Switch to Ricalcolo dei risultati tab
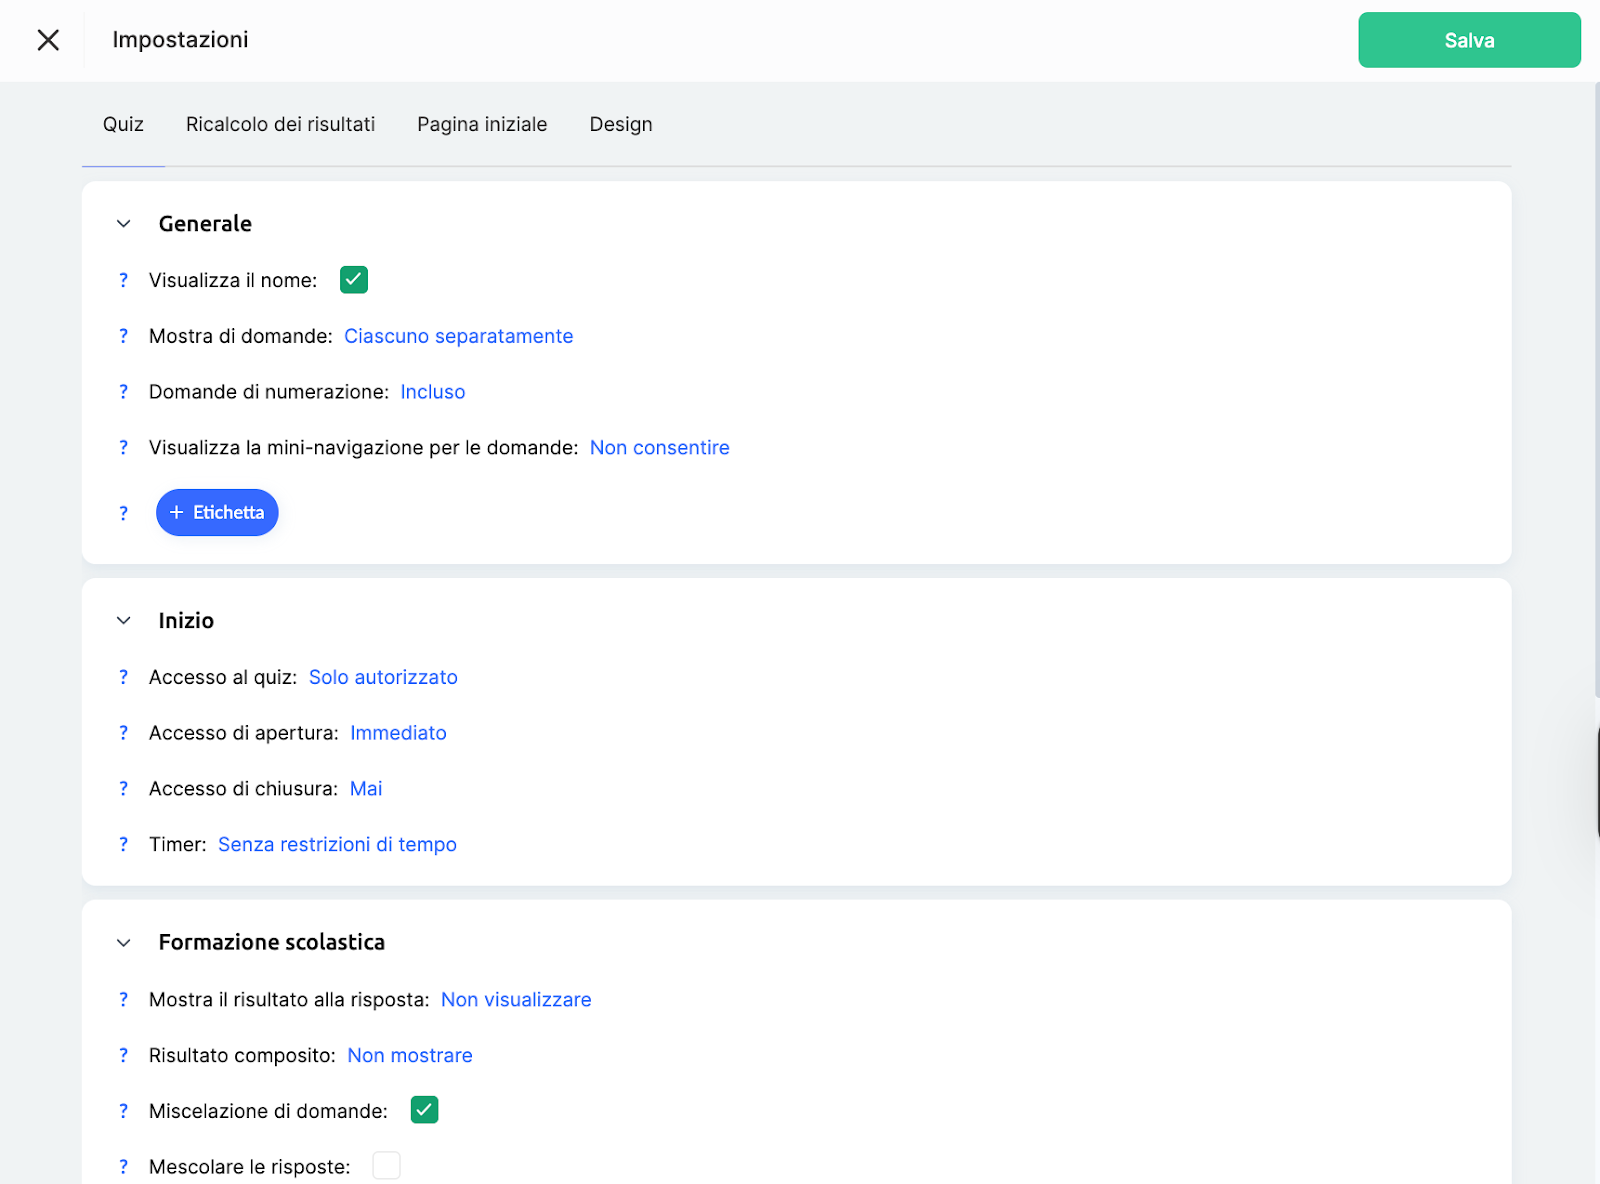The image size is (1600, 1184). click(280, 124)
